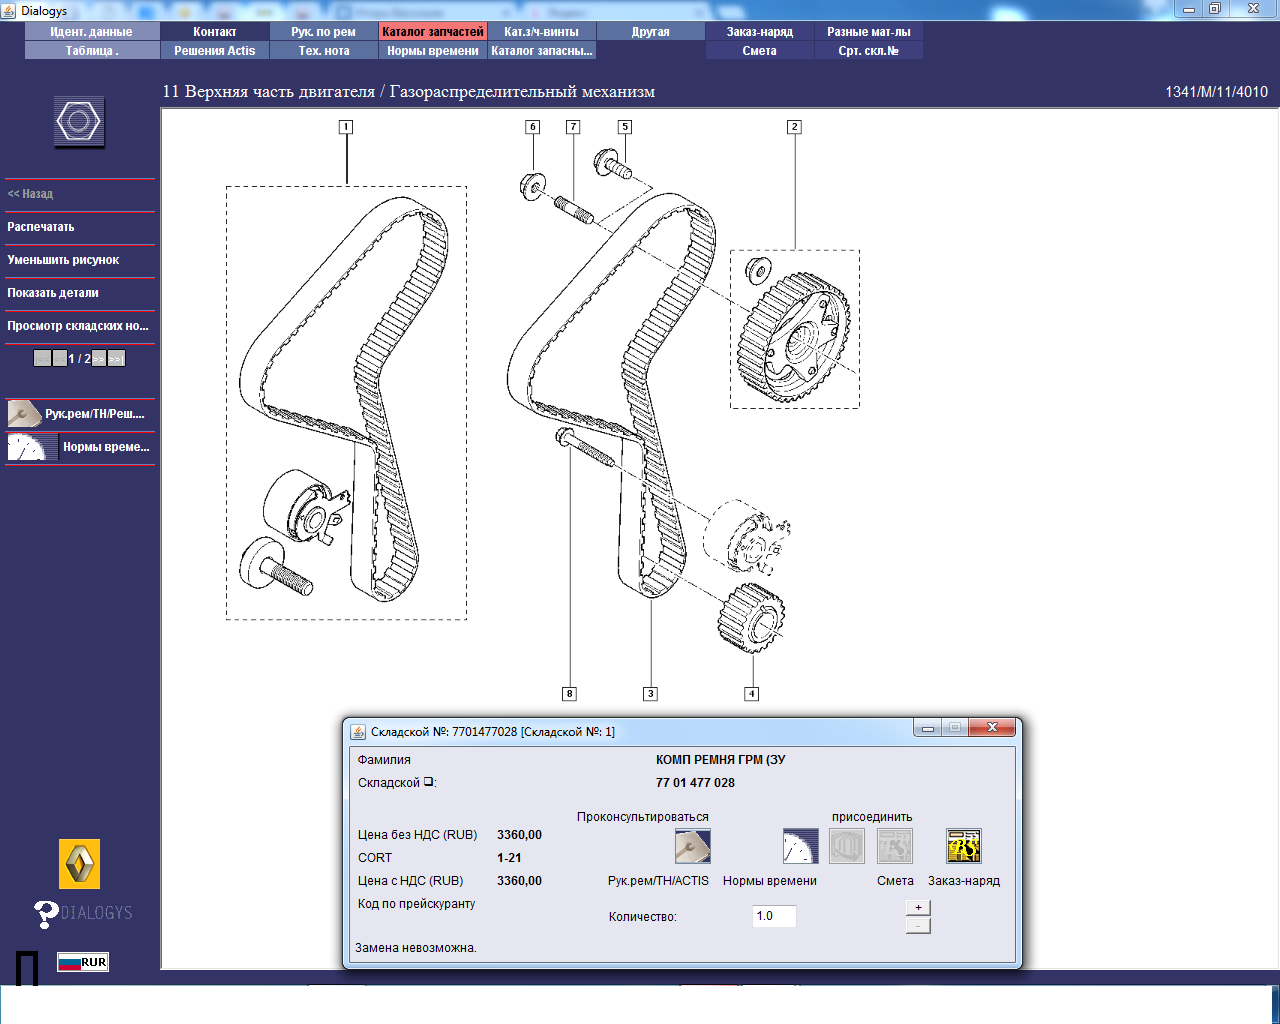Image resolution: width=1280 pixels, height=1024 pixels.
Task: Minimize the main Dialogys window
Action: click(x=1188, y=9)
